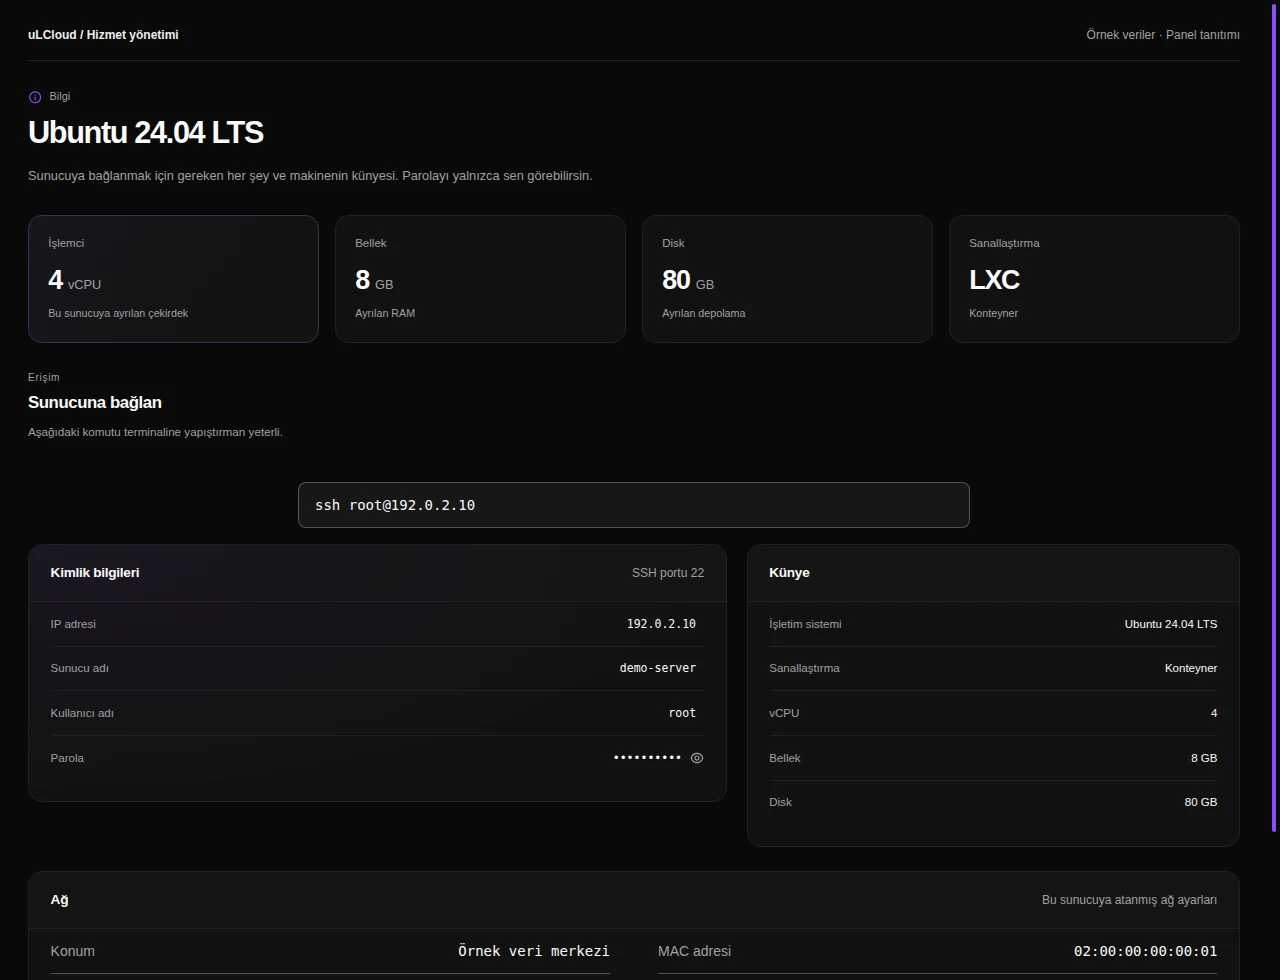Viewport: 1280px width, 980px height.
Task: Reveal password with the eye icon
Action: 697,758
